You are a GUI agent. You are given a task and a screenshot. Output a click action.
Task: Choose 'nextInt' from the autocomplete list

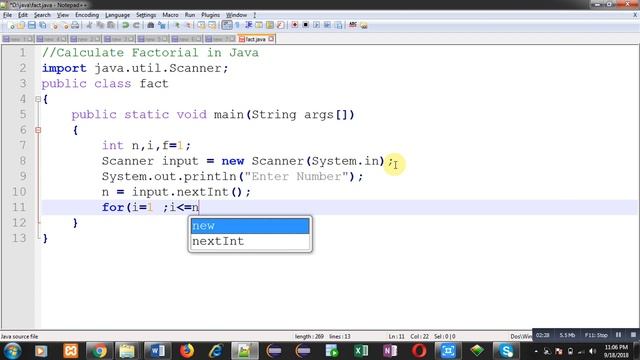click(x=250, y=241)
